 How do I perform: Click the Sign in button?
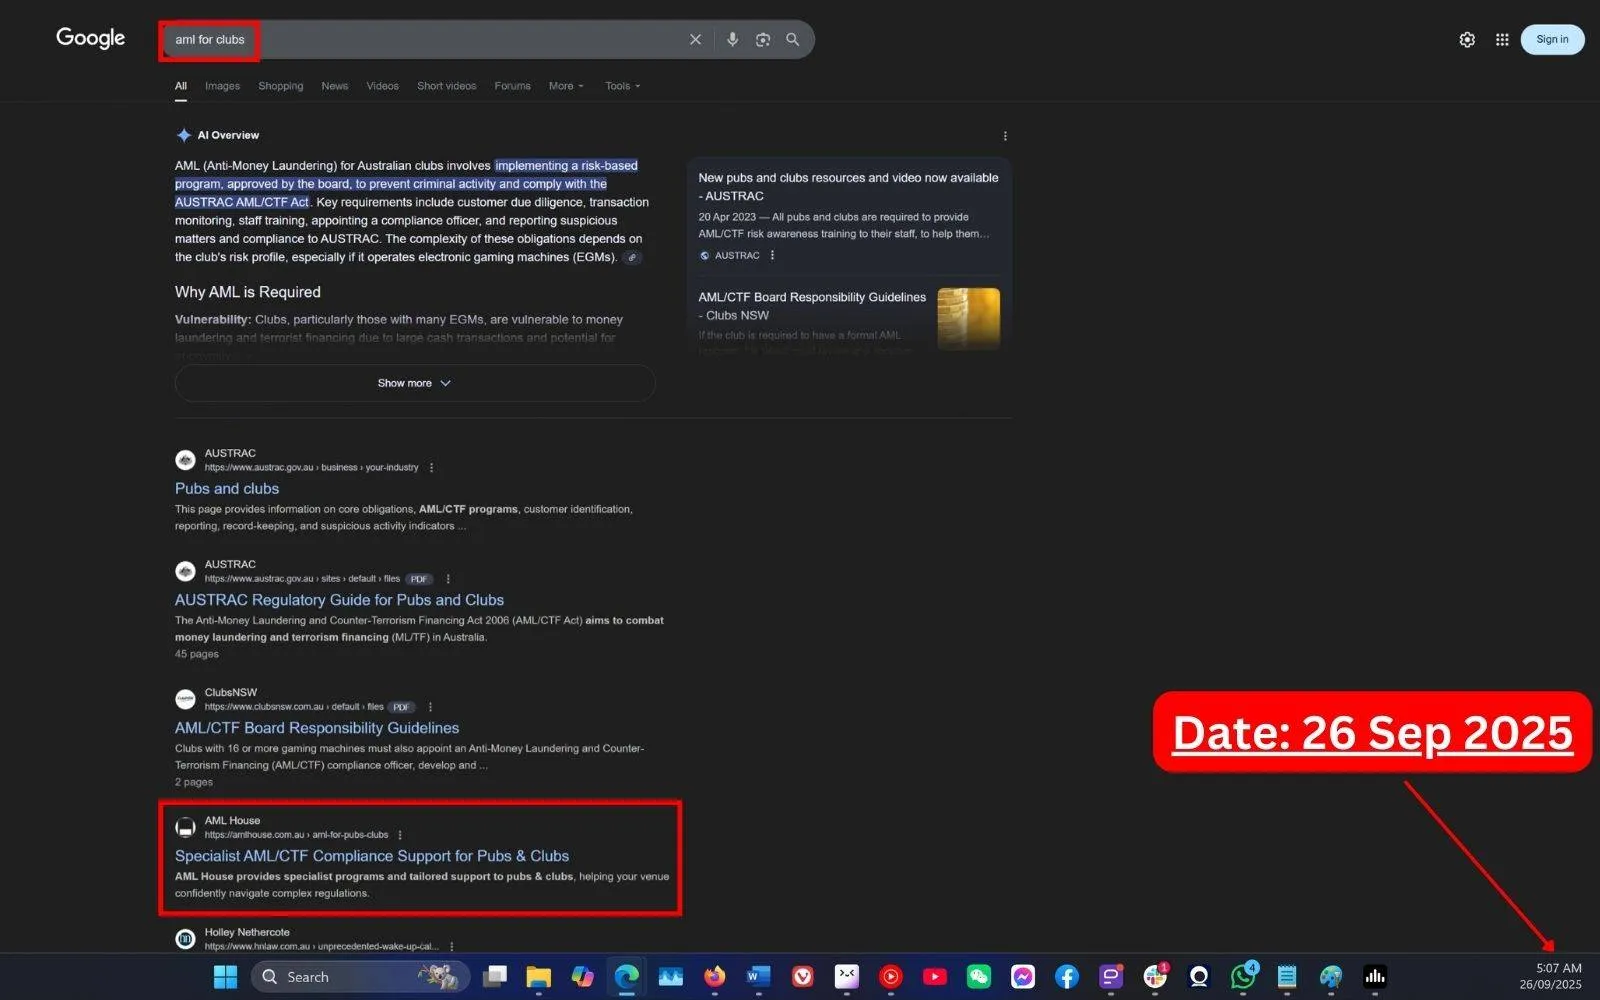[x=1551, y=39]
